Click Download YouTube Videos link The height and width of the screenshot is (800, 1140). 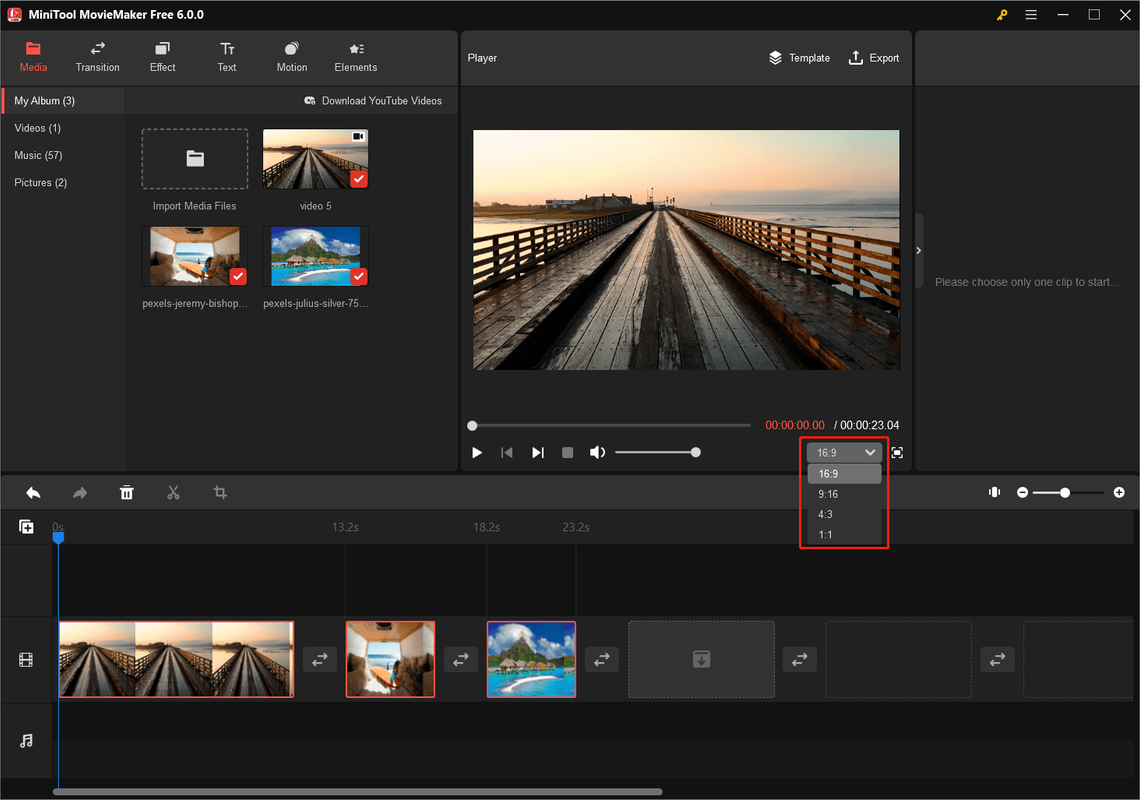click(373, 100)
